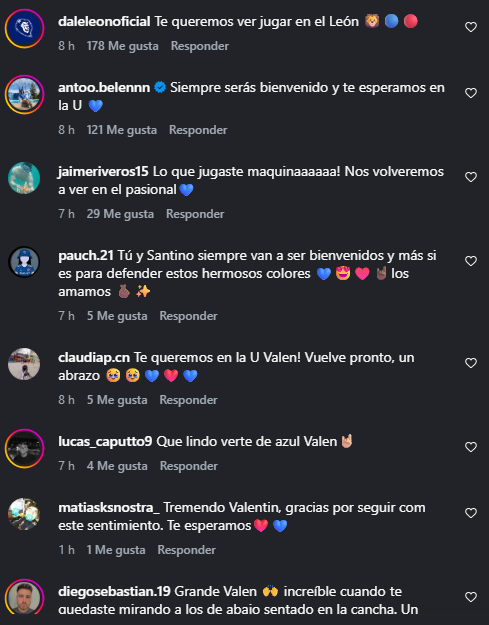Like lucas_caputto9's comment

pos(471,447)
